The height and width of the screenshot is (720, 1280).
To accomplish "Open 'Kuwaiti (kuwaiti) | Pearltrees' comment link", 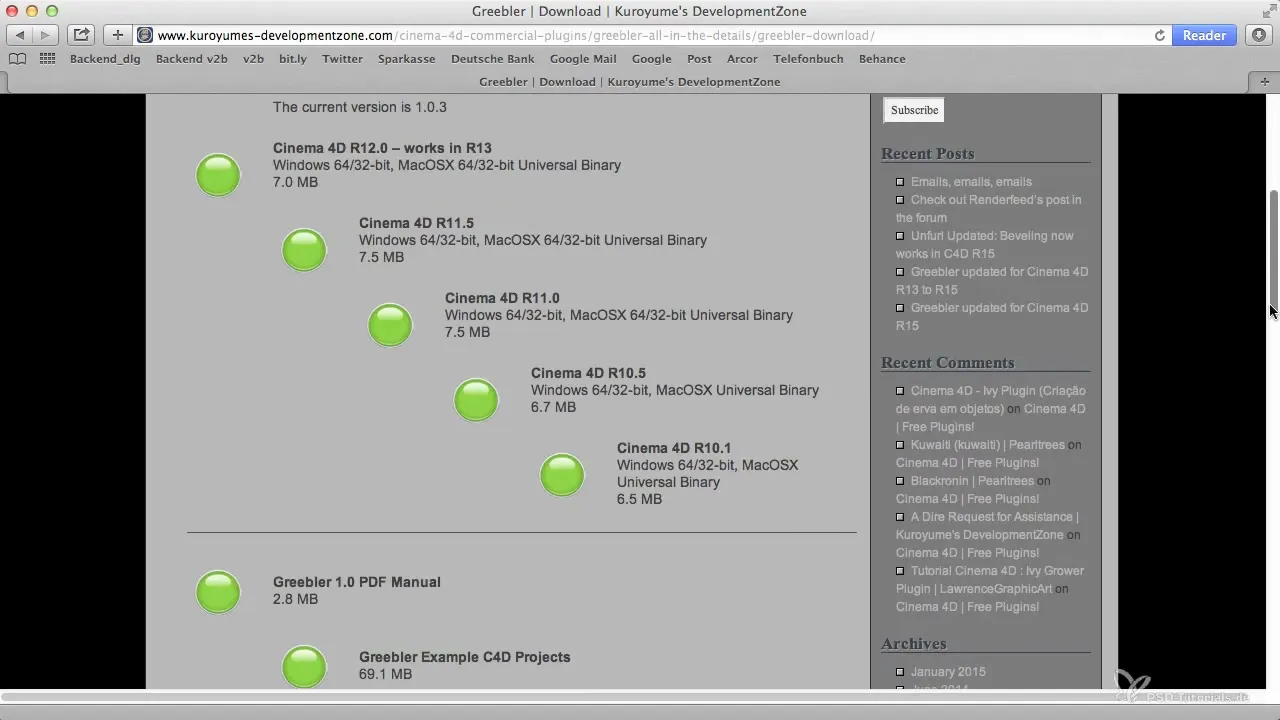I will tap(987, 445).
